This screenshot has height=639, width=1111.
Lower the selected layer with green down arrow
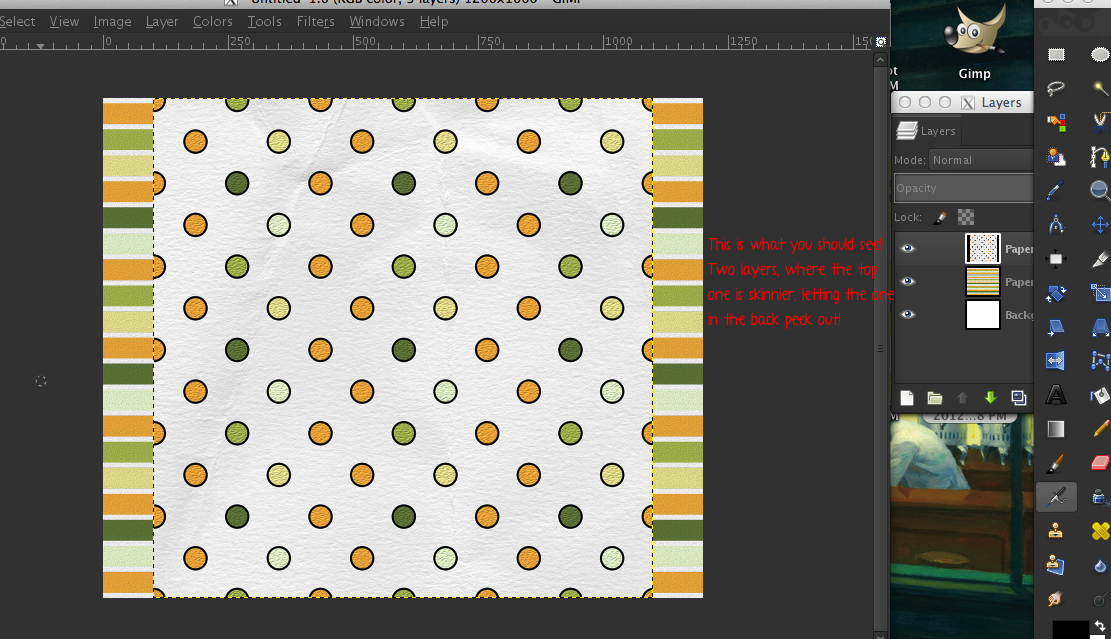pos(990,397)
